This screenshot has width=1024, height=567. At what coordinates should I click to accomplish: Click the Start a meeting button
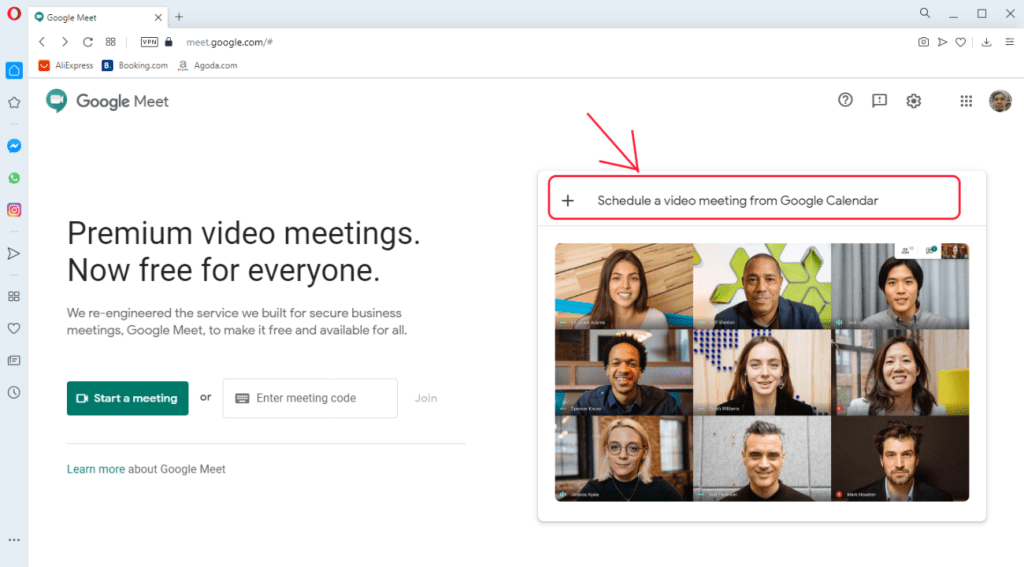[127, 398]
